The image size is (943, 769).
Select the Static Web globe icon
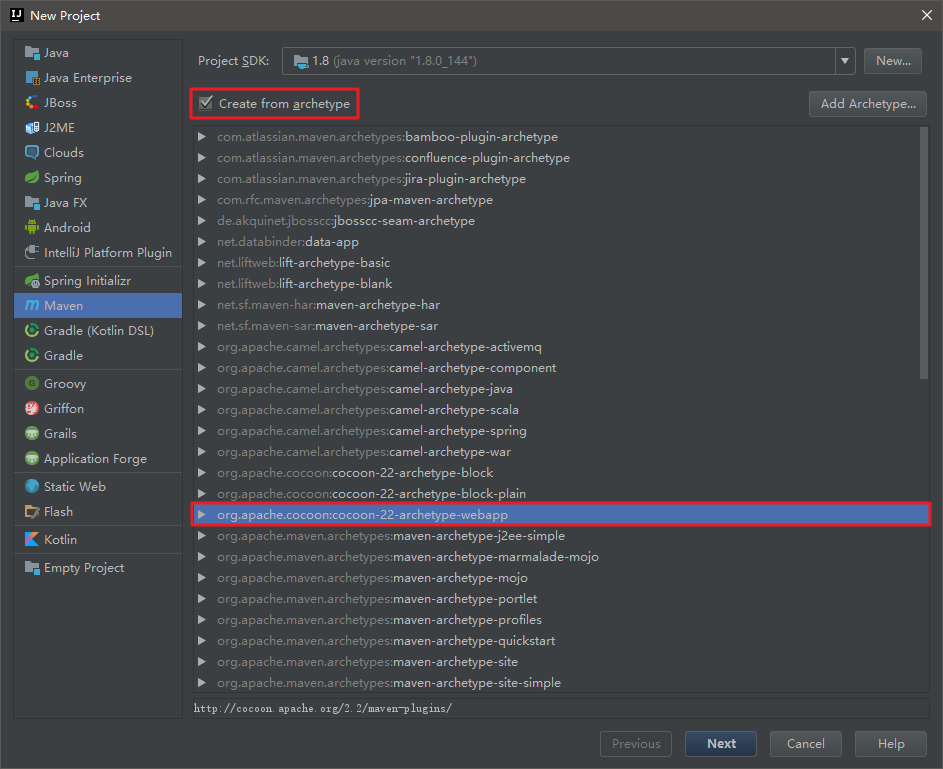[32, 486]
